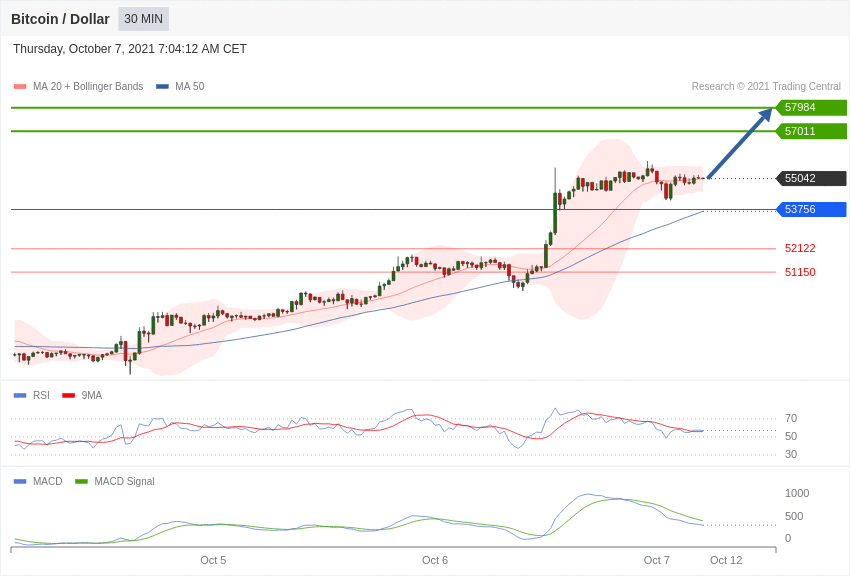
Task: Click the 51150 red support label
Action: (x=800, y=272)
